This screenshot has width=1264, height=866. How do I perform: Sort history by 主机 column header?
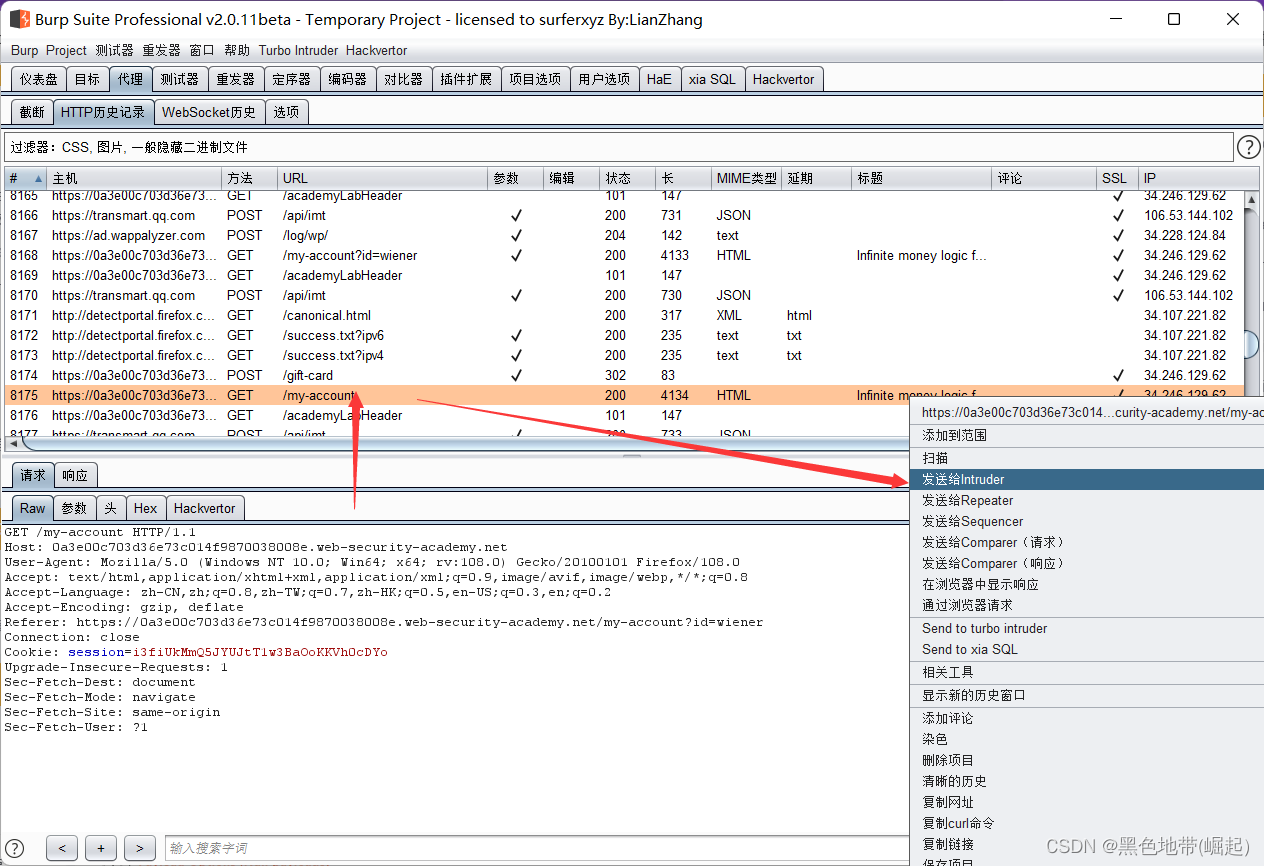(135, 178)
